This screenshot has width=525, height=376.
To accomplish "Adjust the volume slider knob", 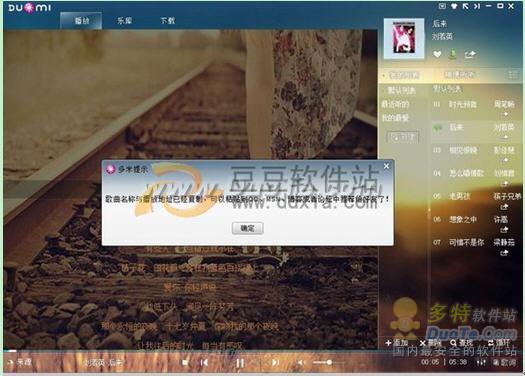I will [x=329, y=362].
